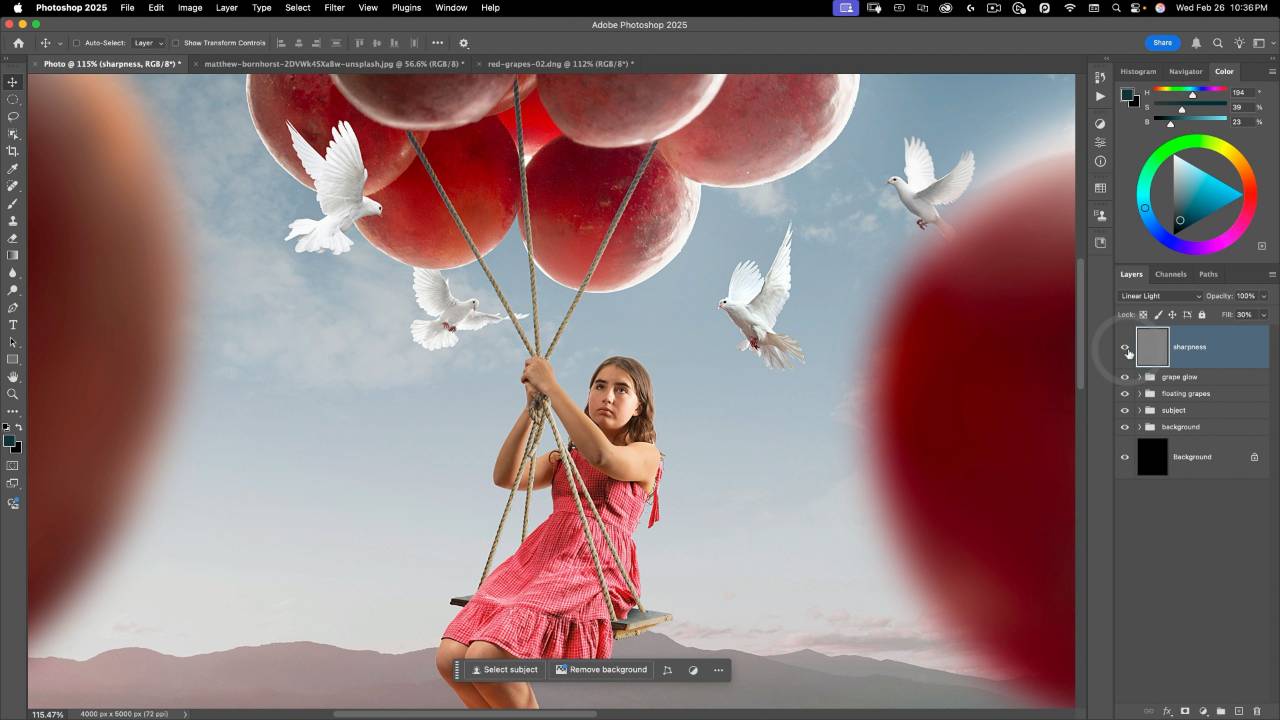Viewport: 1280px width, 720px height.
Task: Choose the Lasso tool
Action: coord(13,116)
